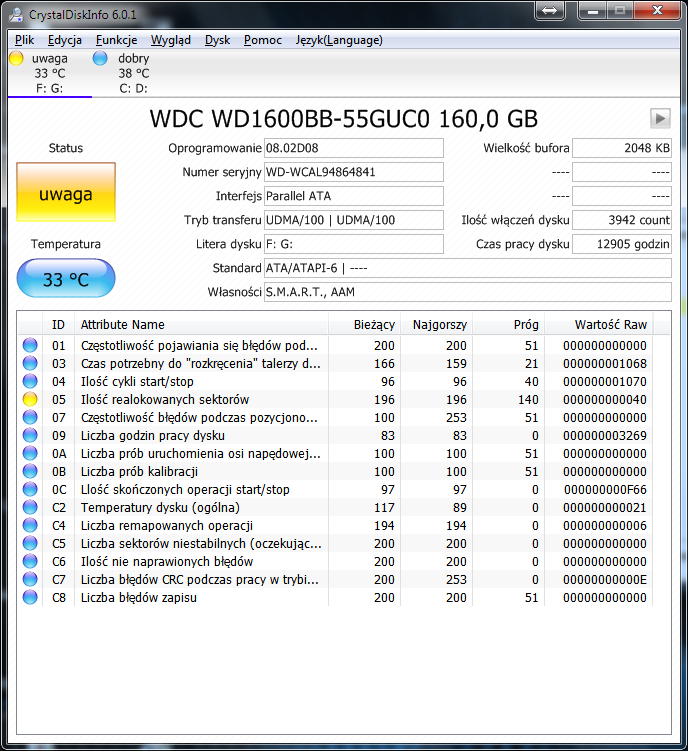Open the Język(Language) menu
688x751 pixels.
click(x=339, y=40)
